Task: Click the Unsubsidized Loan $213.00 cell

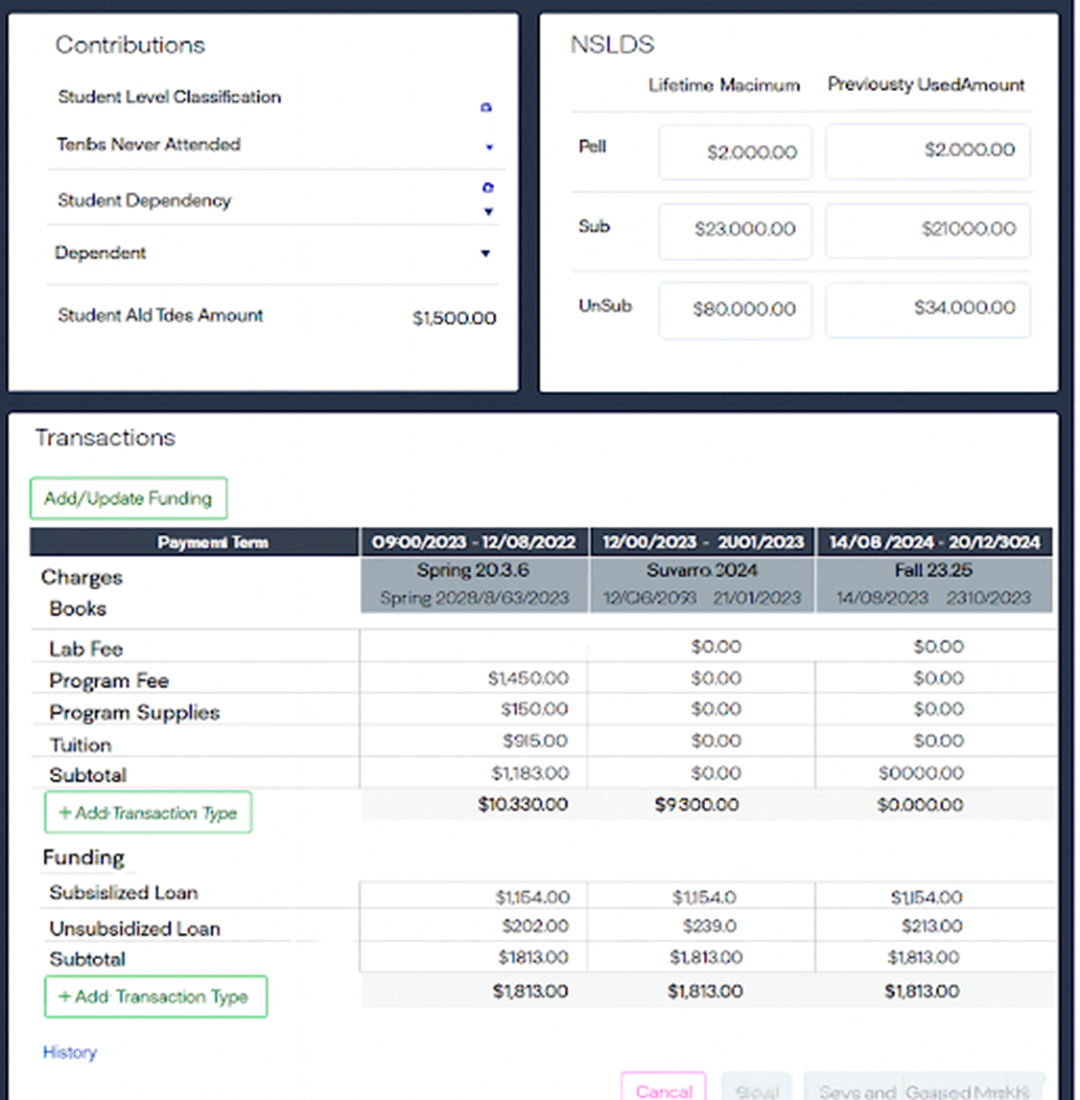Action: (x=931, y=926)
